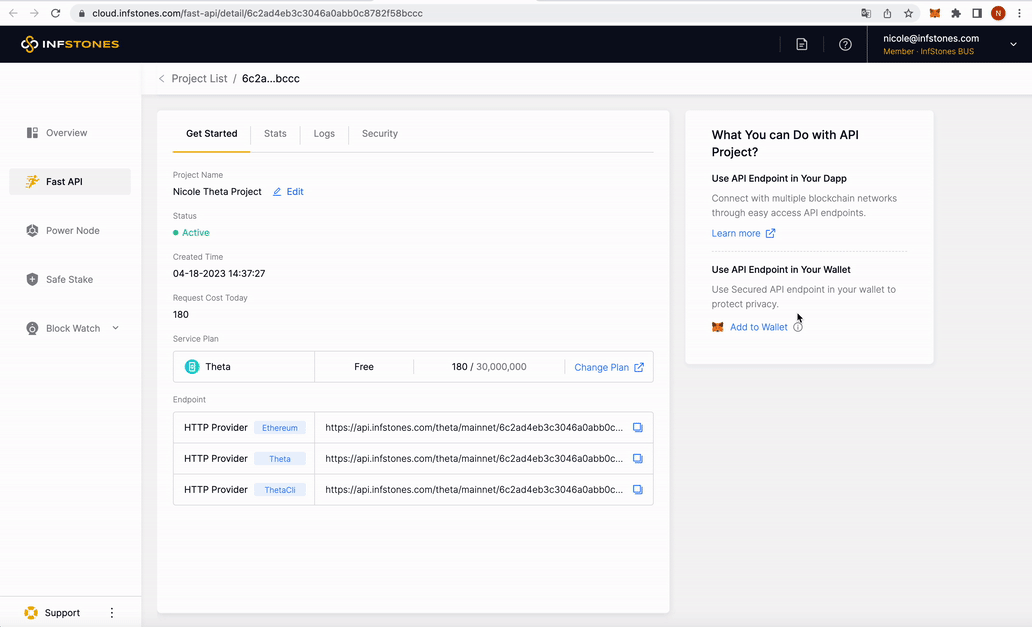Image resolution: width=1032 pixels, height=627 pixels.
Task: Open the browser extensions puzzle icon
Action: click(956, 13)
